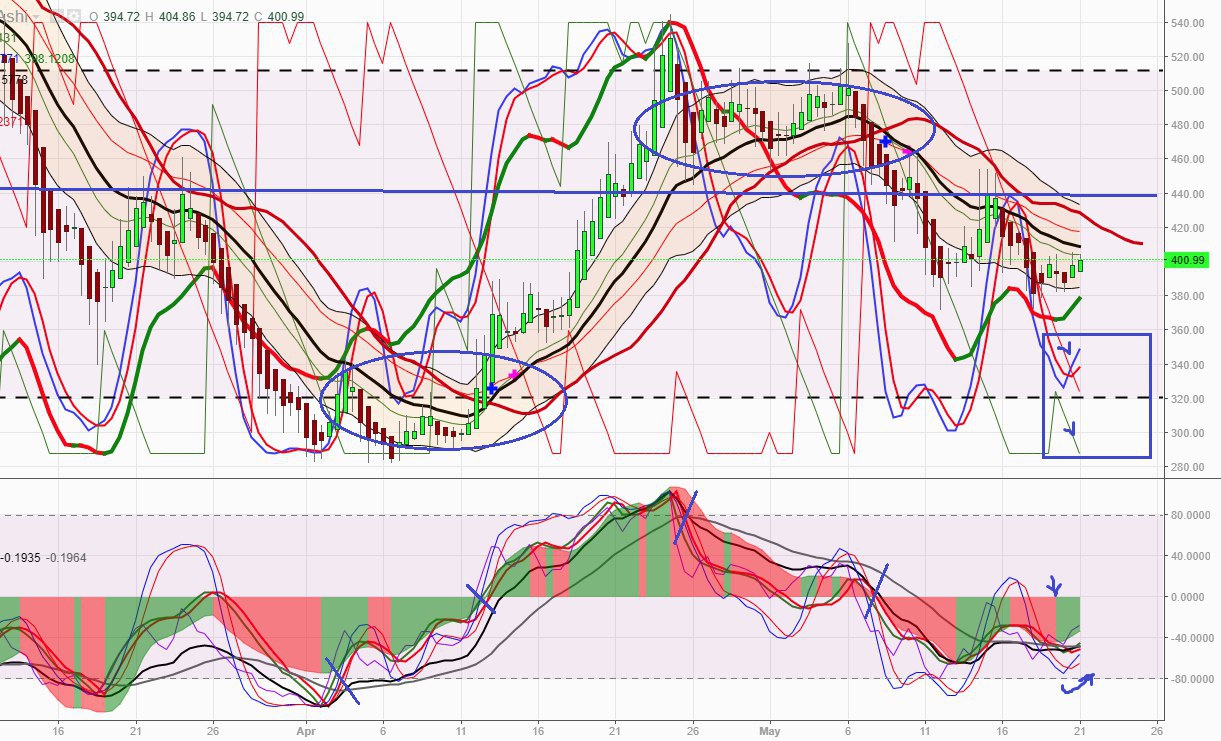The height and width of the screenshot is (741, 1221).
Task: Click the 80.0000 oscillator axis label
Action: tap(1193, 516)
